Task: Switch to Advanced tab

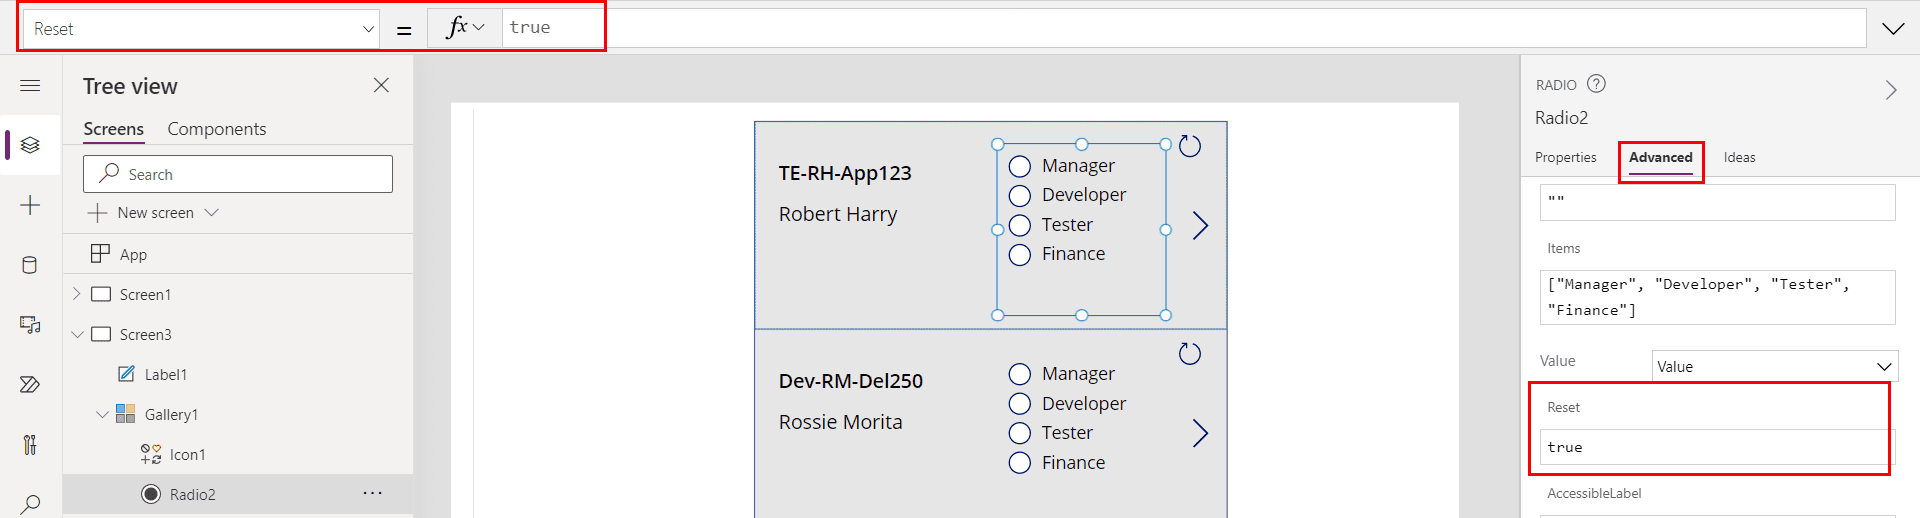Action: coord(1661,157)
